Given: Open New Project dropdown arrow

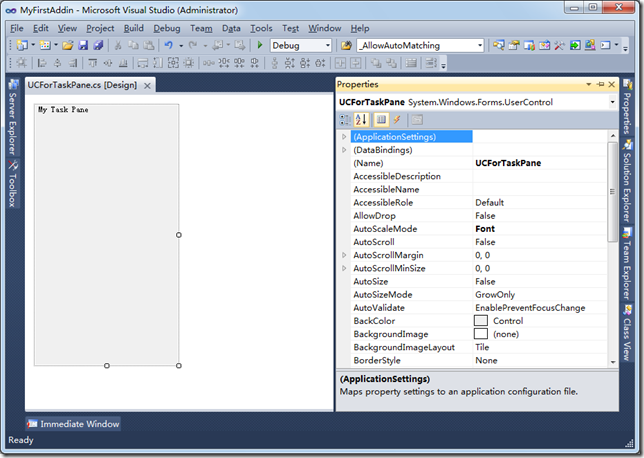Looking at the screenshot, I should pyautogui.click(x=33, y=45).
